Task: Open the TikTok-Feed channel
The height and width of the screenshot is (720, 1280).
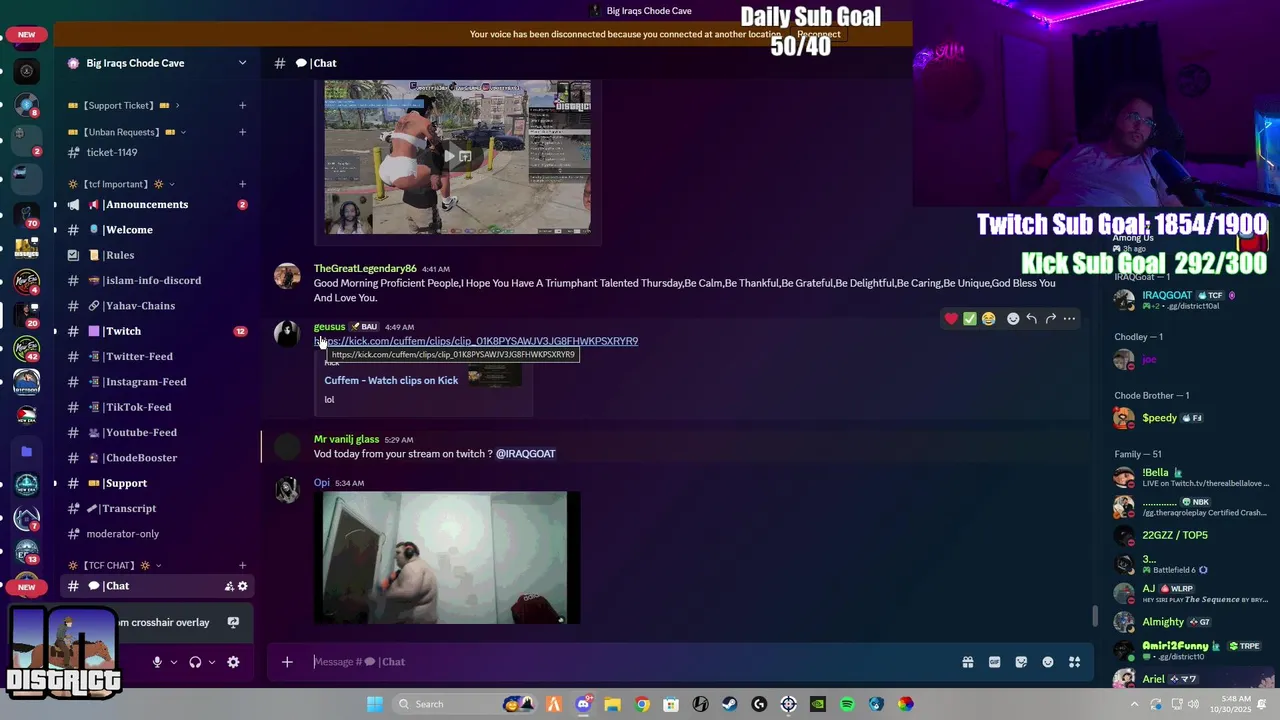Action: point(157,407)
